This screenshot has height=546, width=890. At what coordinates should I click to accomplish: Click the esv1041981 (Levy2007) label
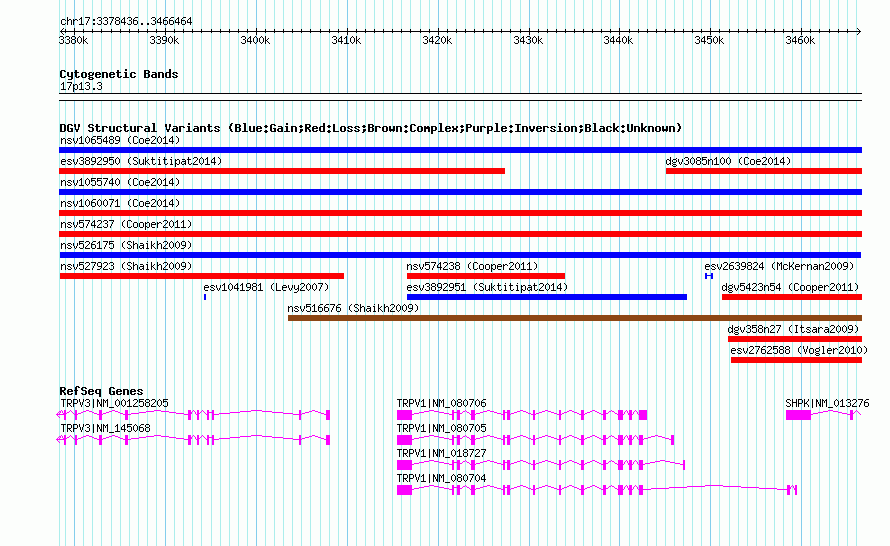tap(266, 287)
